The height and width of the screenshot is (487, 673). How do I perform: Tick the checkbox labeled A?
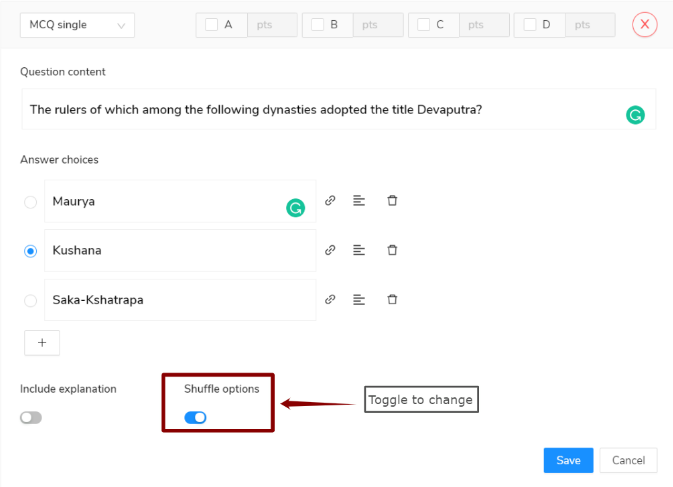point(211,24)
